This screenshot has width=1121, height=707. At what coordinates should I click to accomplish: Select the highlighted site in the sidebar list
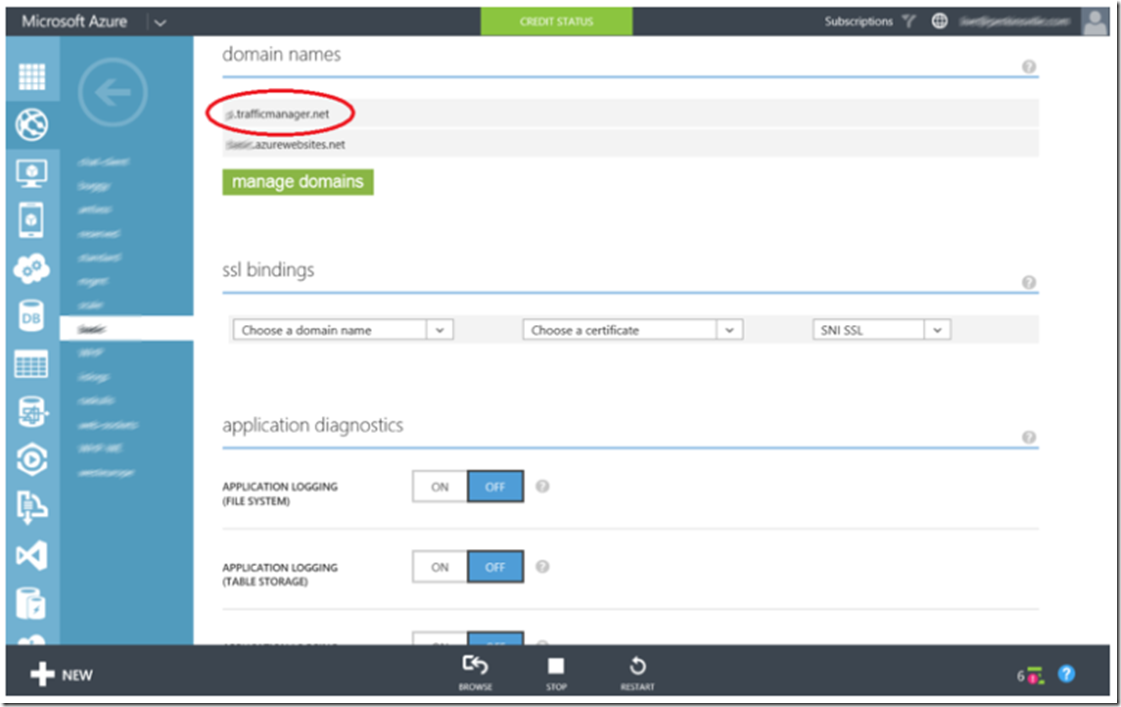[127, 329]
